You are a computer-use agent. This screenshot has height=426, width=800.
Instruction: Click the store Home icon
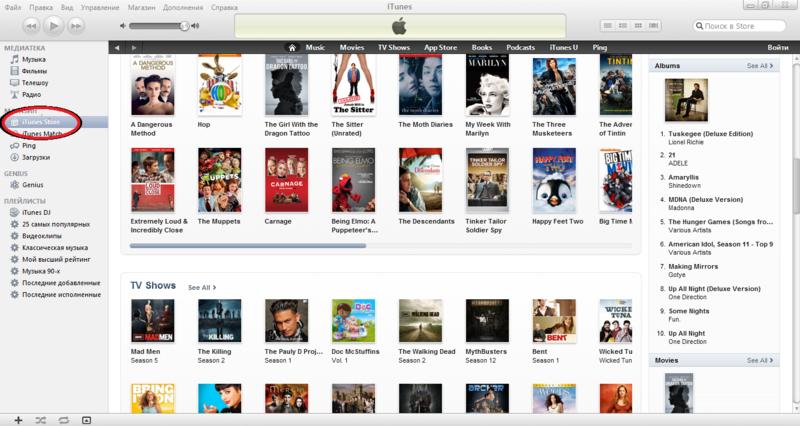tap(292, 47)
